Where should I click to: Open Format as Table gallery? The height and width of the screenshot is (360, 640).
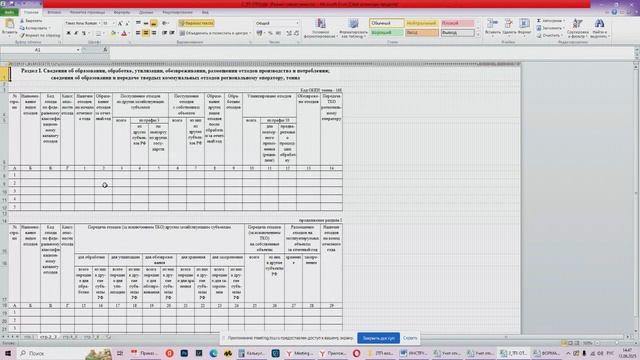[x=353, y=28]
